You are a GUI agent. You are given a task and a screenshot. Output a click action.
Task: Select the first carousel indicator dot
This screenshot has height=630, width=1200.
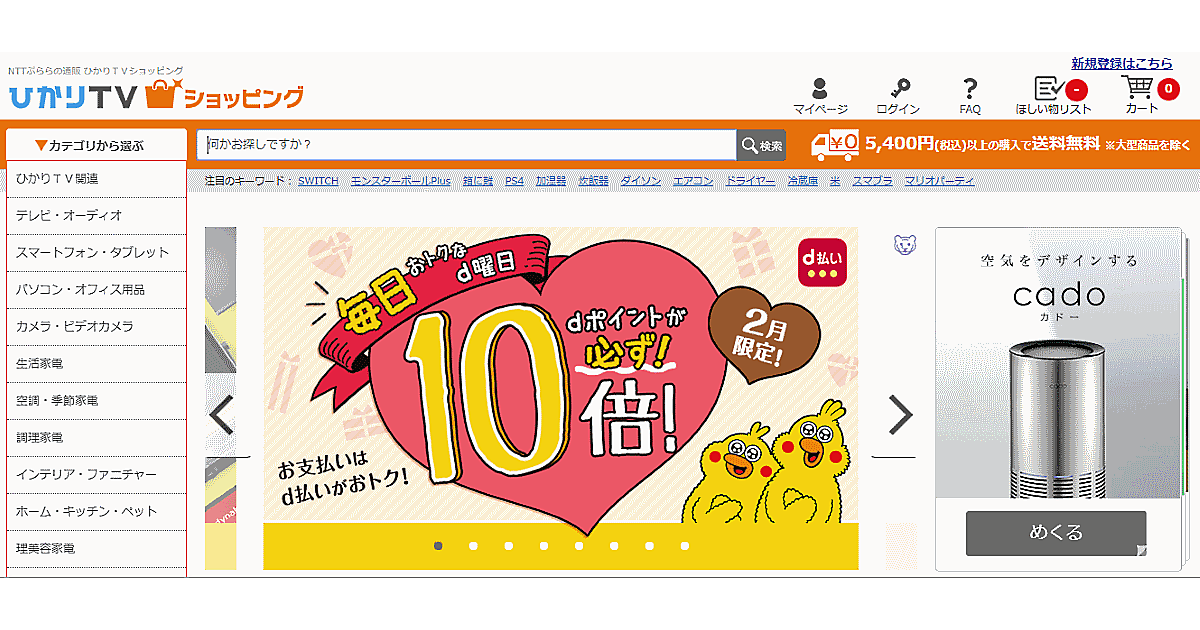[438, 546]
